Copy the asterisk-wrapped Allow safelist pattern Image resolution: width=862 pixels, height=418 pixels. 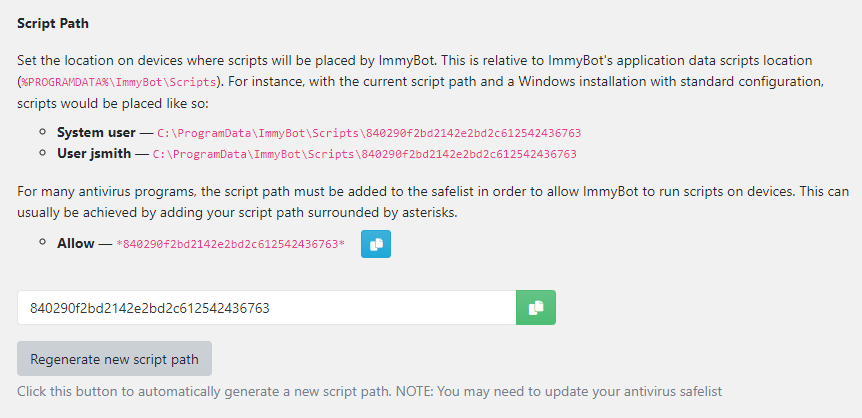(376, 244)
